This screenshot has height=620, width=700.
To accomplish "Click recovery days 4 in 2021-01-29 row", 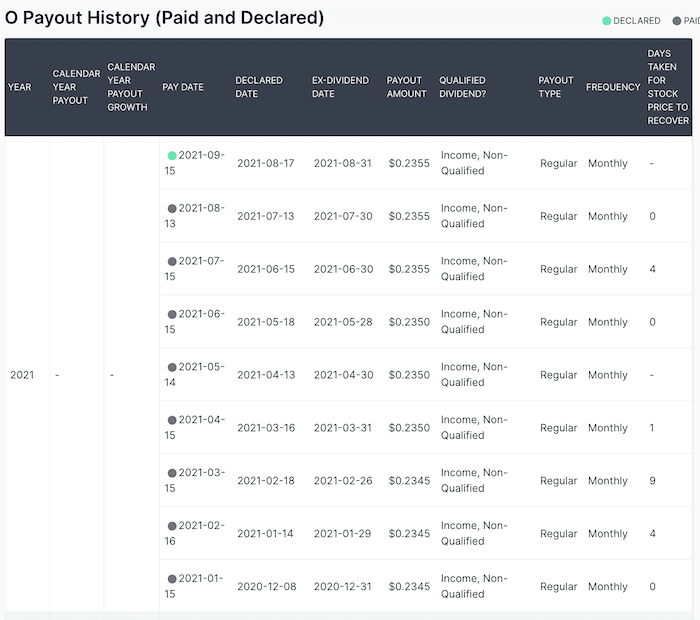I will point(652,533).
